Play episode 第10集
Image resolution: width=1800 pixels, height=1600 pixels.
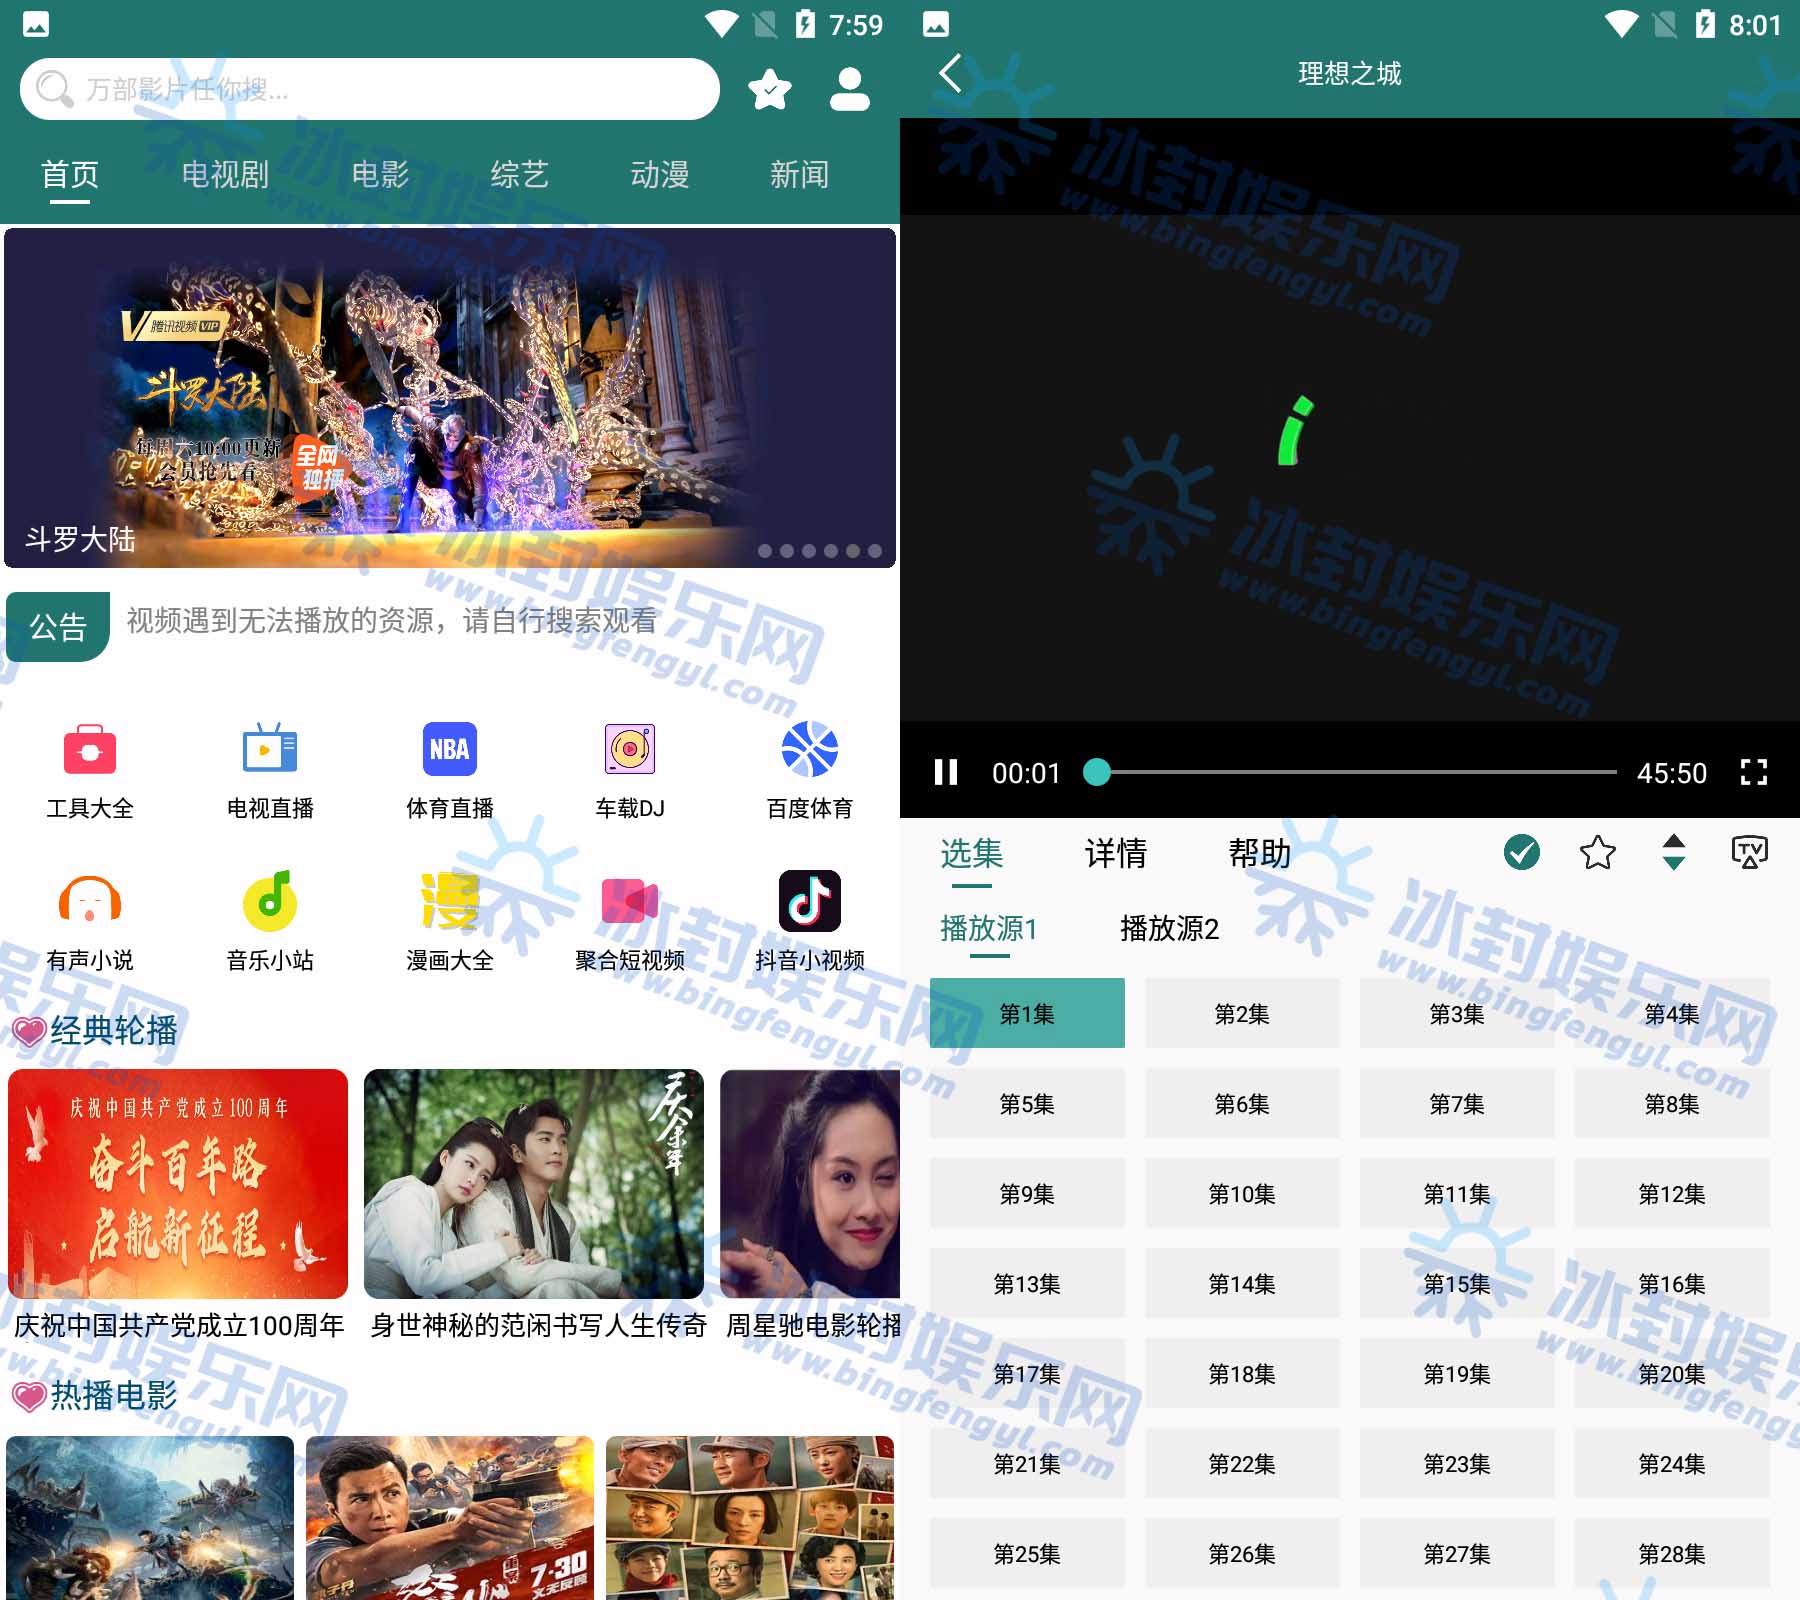tap(1242, 1193)
